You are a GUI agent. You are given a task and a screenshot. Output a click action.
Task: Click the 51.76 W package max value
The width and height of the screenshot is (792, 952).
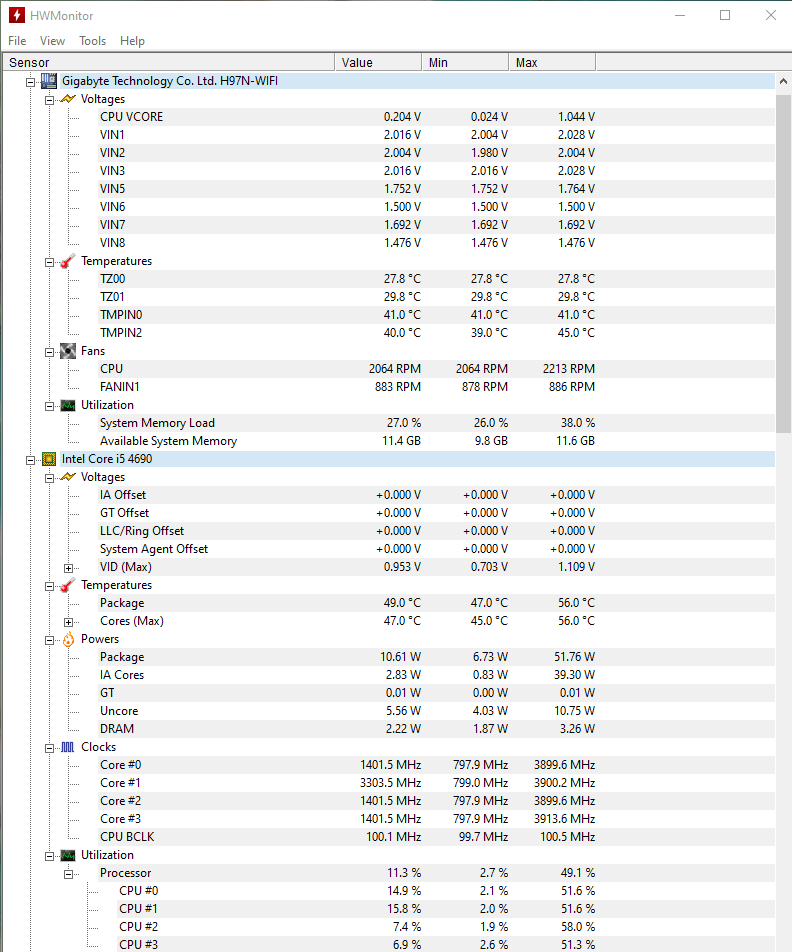tap(574, 657)
